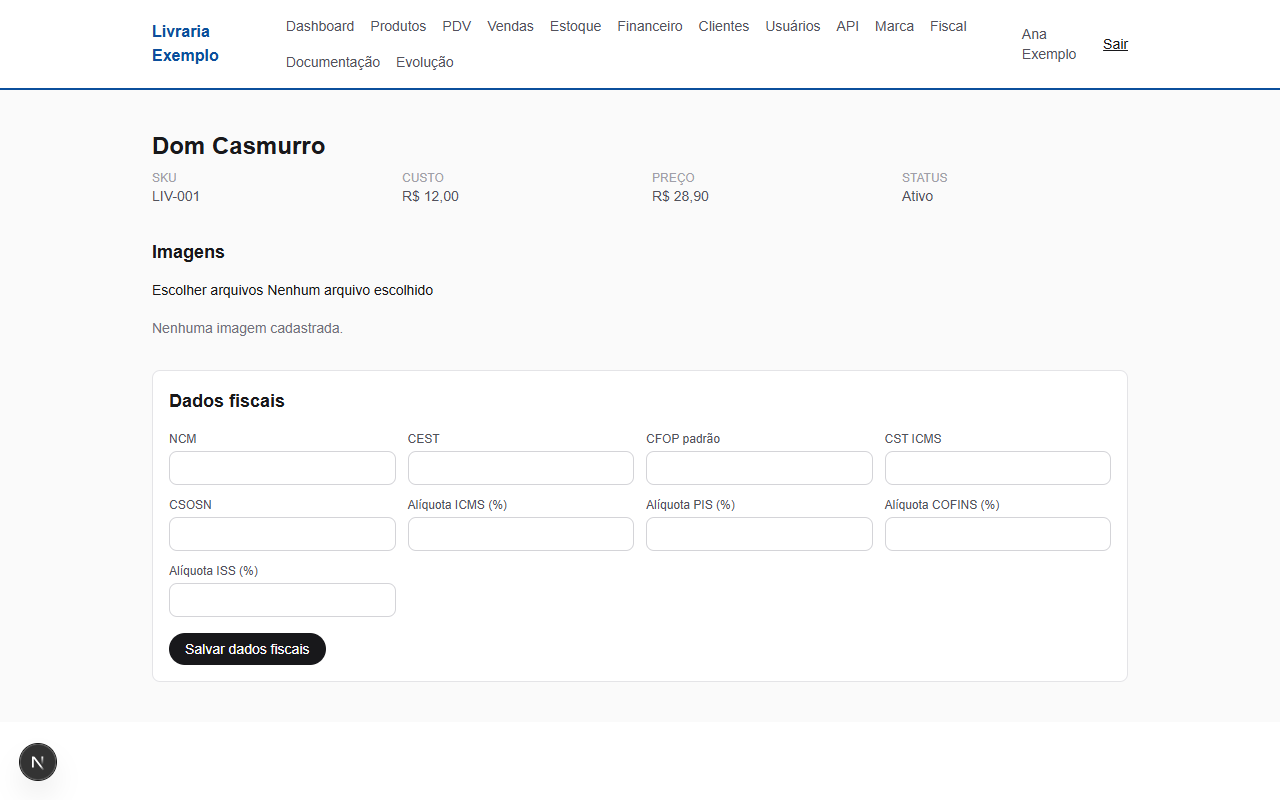Open the PDV page
1280x800 pixels.
coord(457,26)
